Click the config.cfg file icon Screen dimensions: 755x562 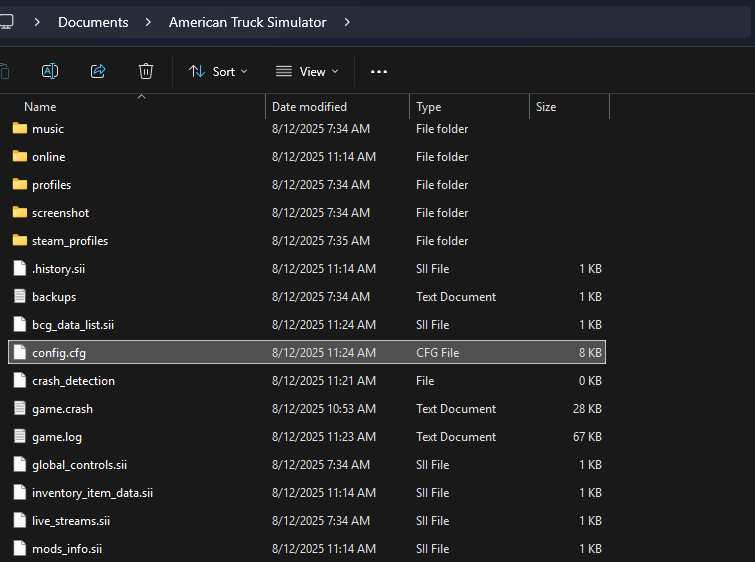pyautogui.click(x=20, y=352)
